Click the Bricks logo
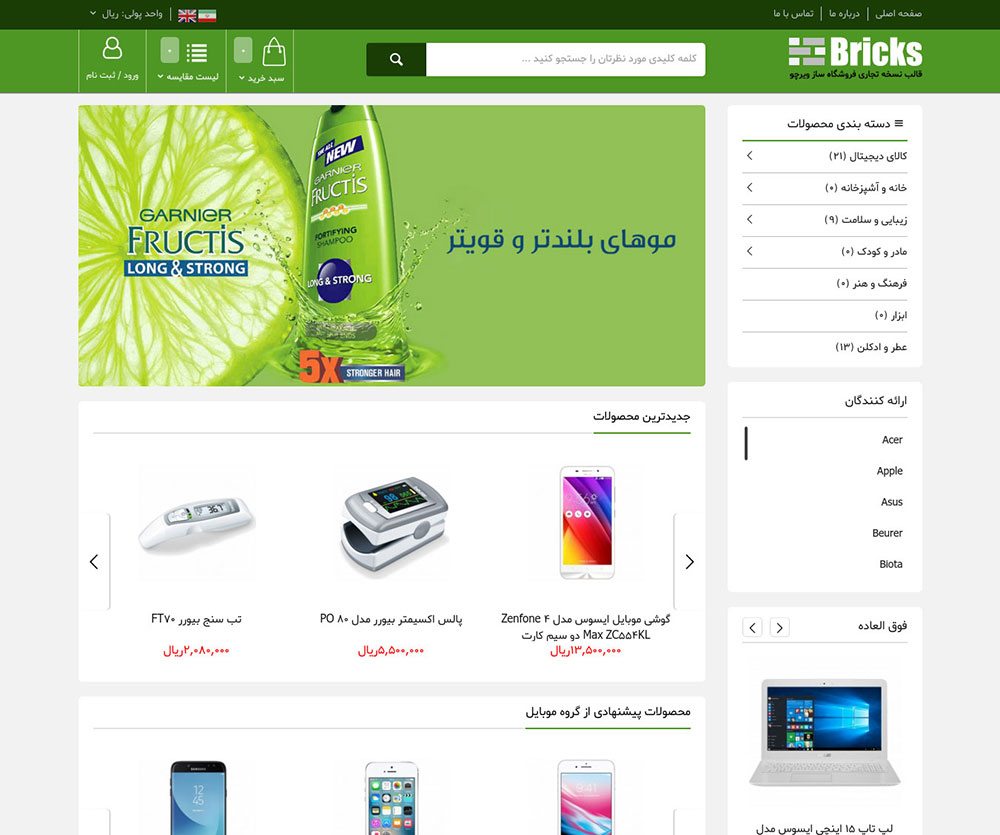 (855, 57)
